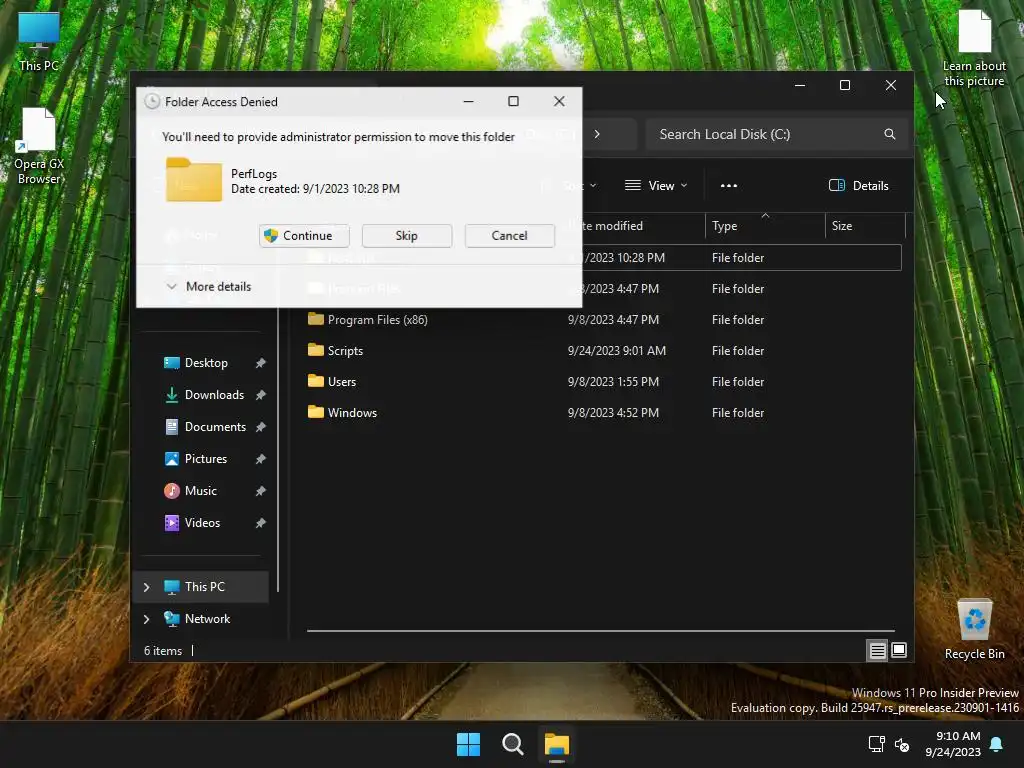Open the Opera GX Browser shortcut

click(x=39, y=146)
